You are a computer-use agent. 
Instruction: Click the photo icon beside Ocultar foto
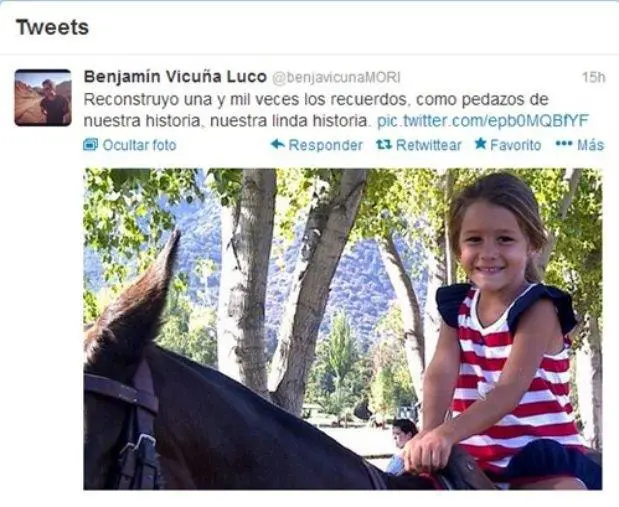pyautogui.click(x=90, y=145)
